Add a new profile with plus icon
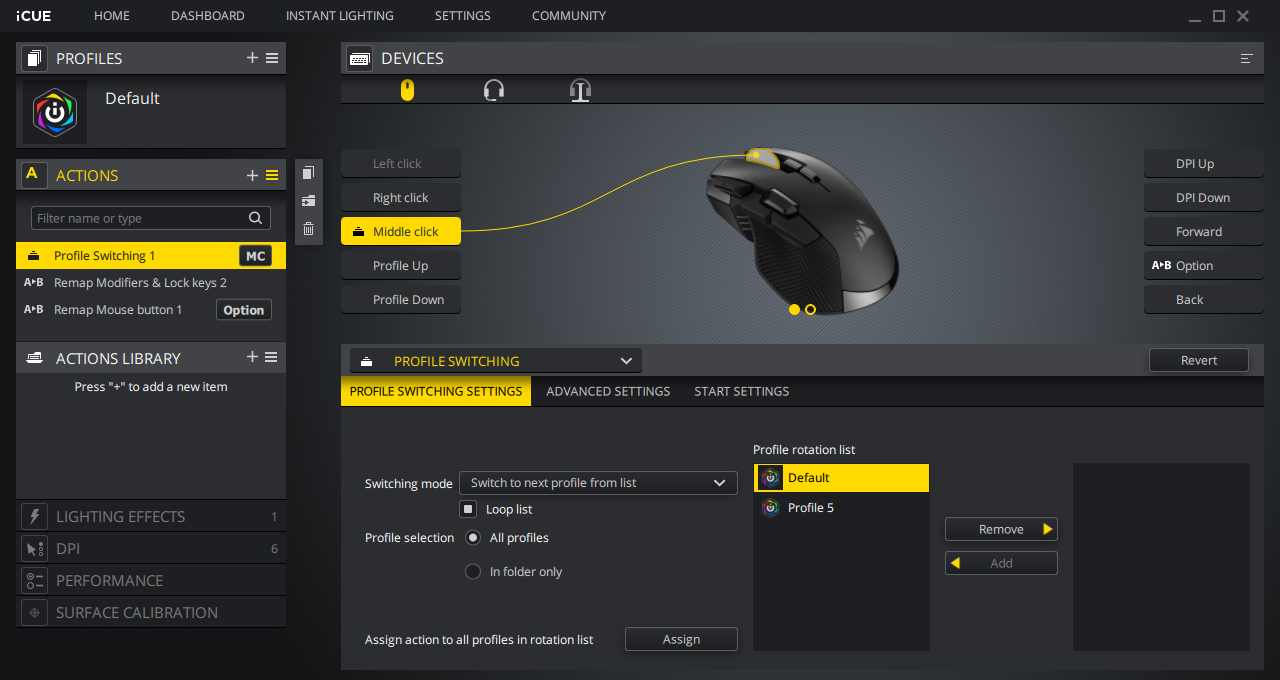 coord(252,58)
